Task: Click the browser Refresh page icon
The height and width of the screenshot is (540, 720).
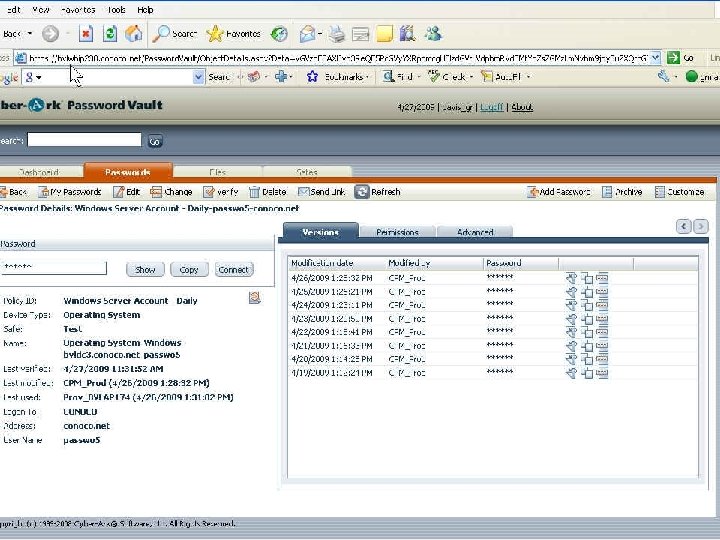Action: 110,34
